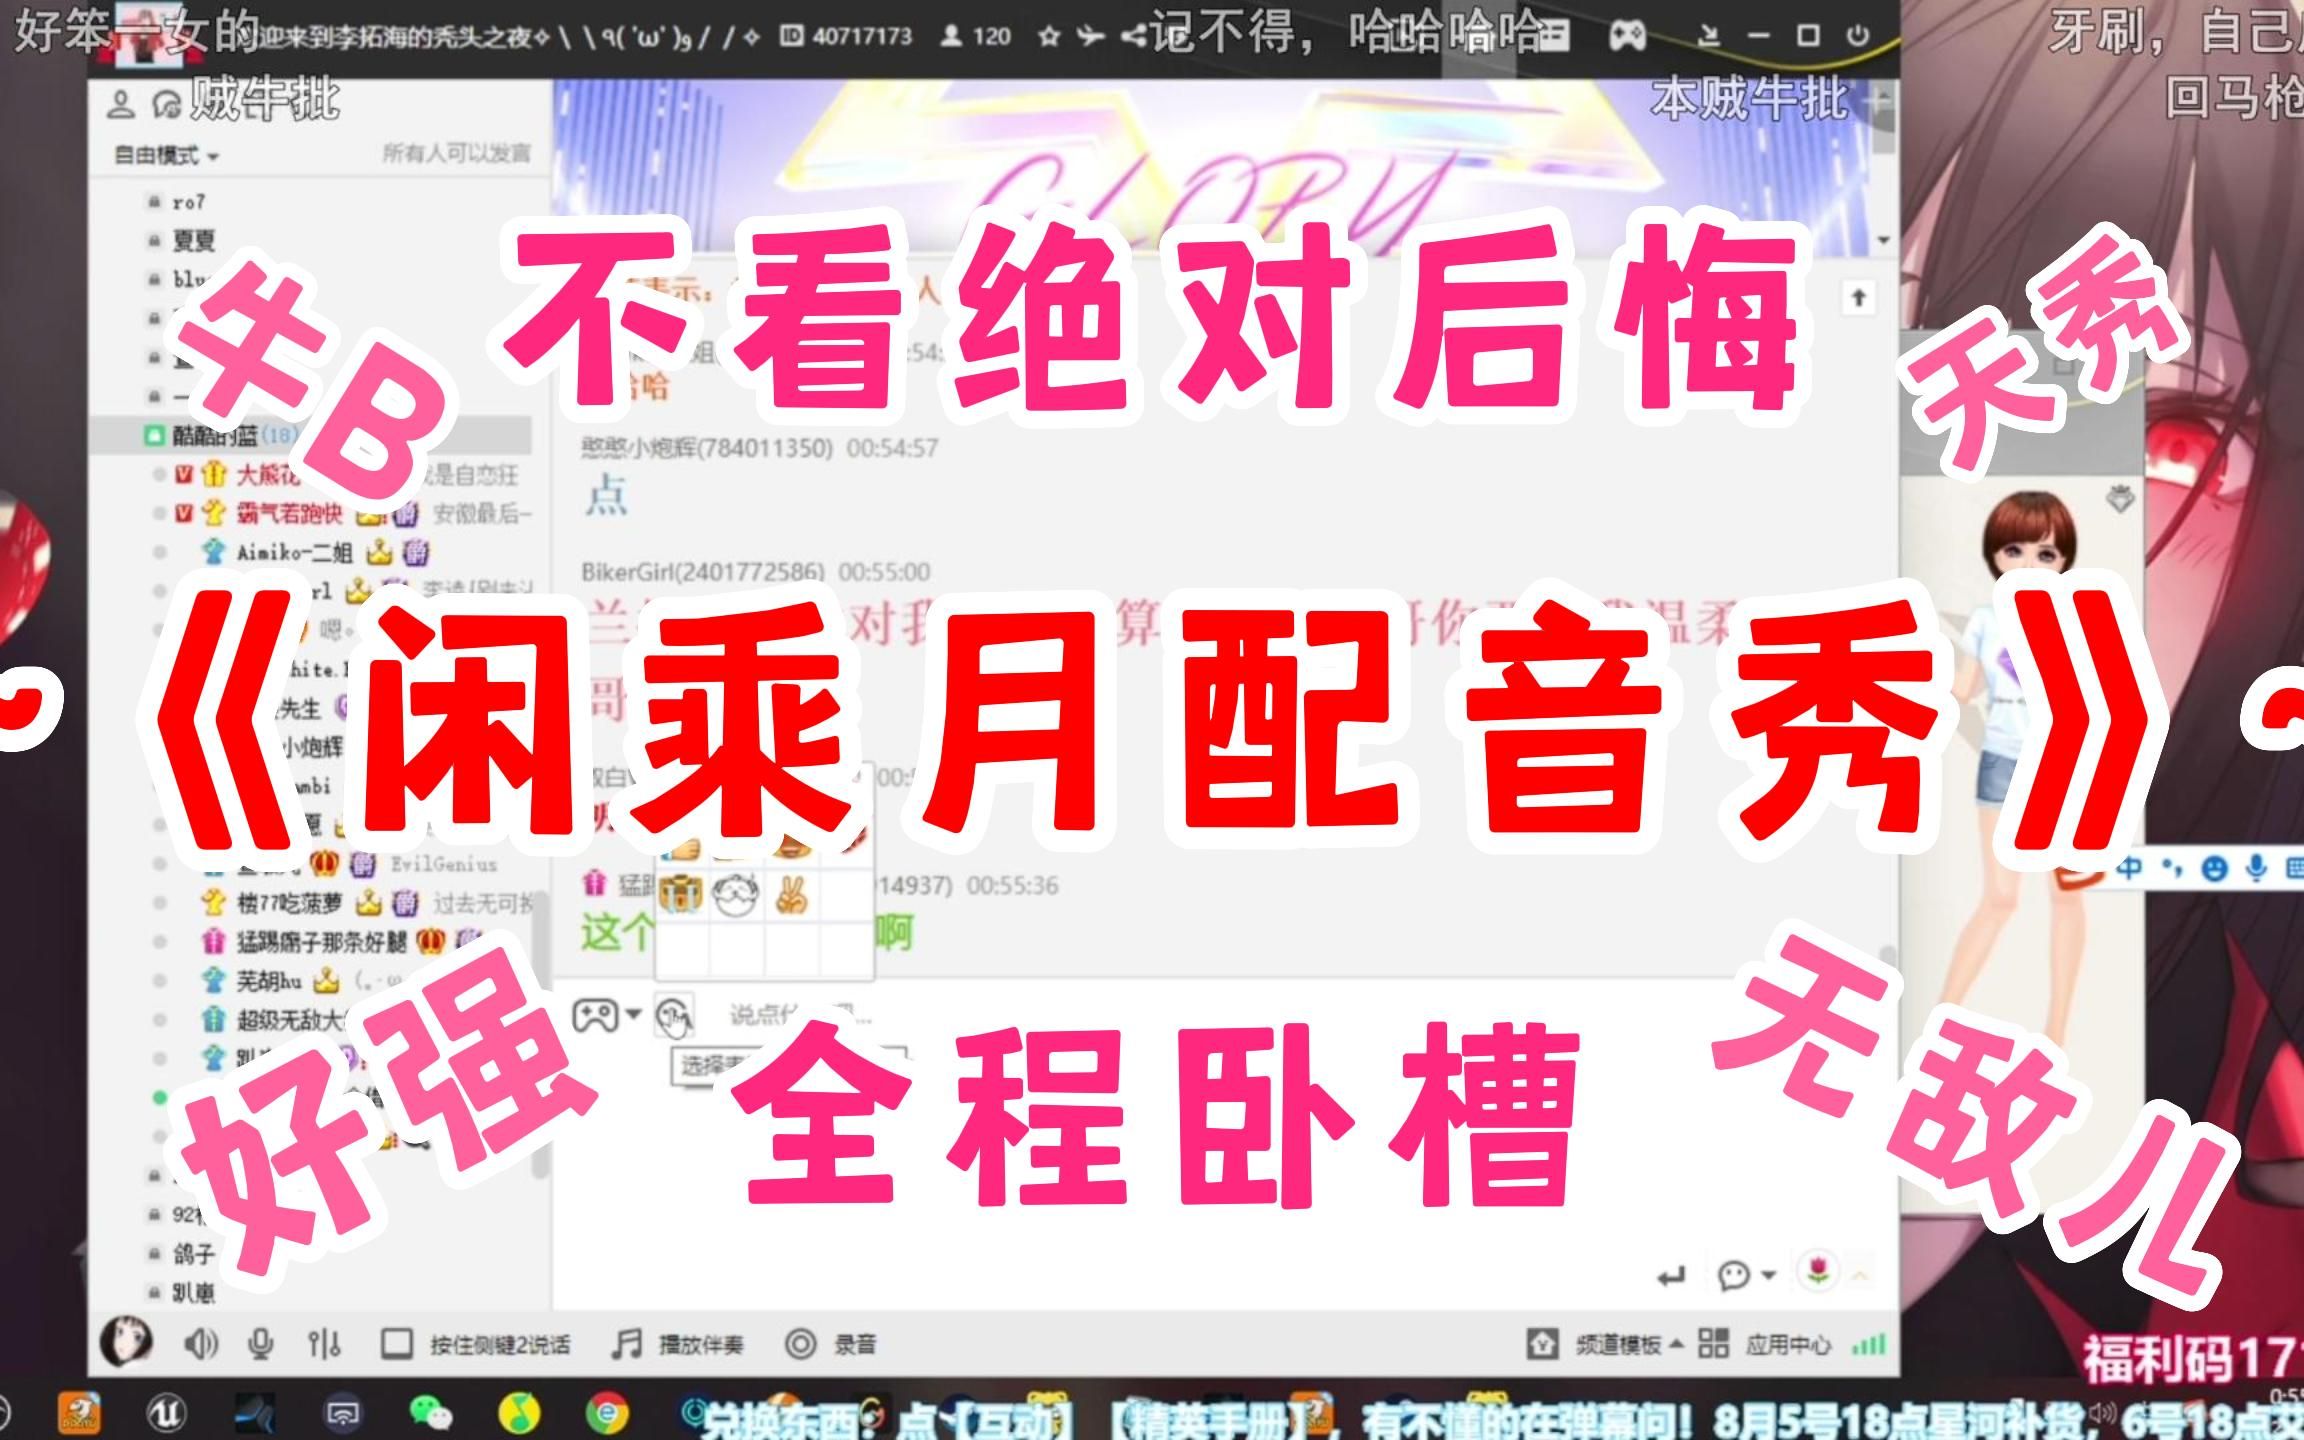2304x1440 pixels.
Task: Pick the treasure chest emoji
Action: tap(681, 892)
